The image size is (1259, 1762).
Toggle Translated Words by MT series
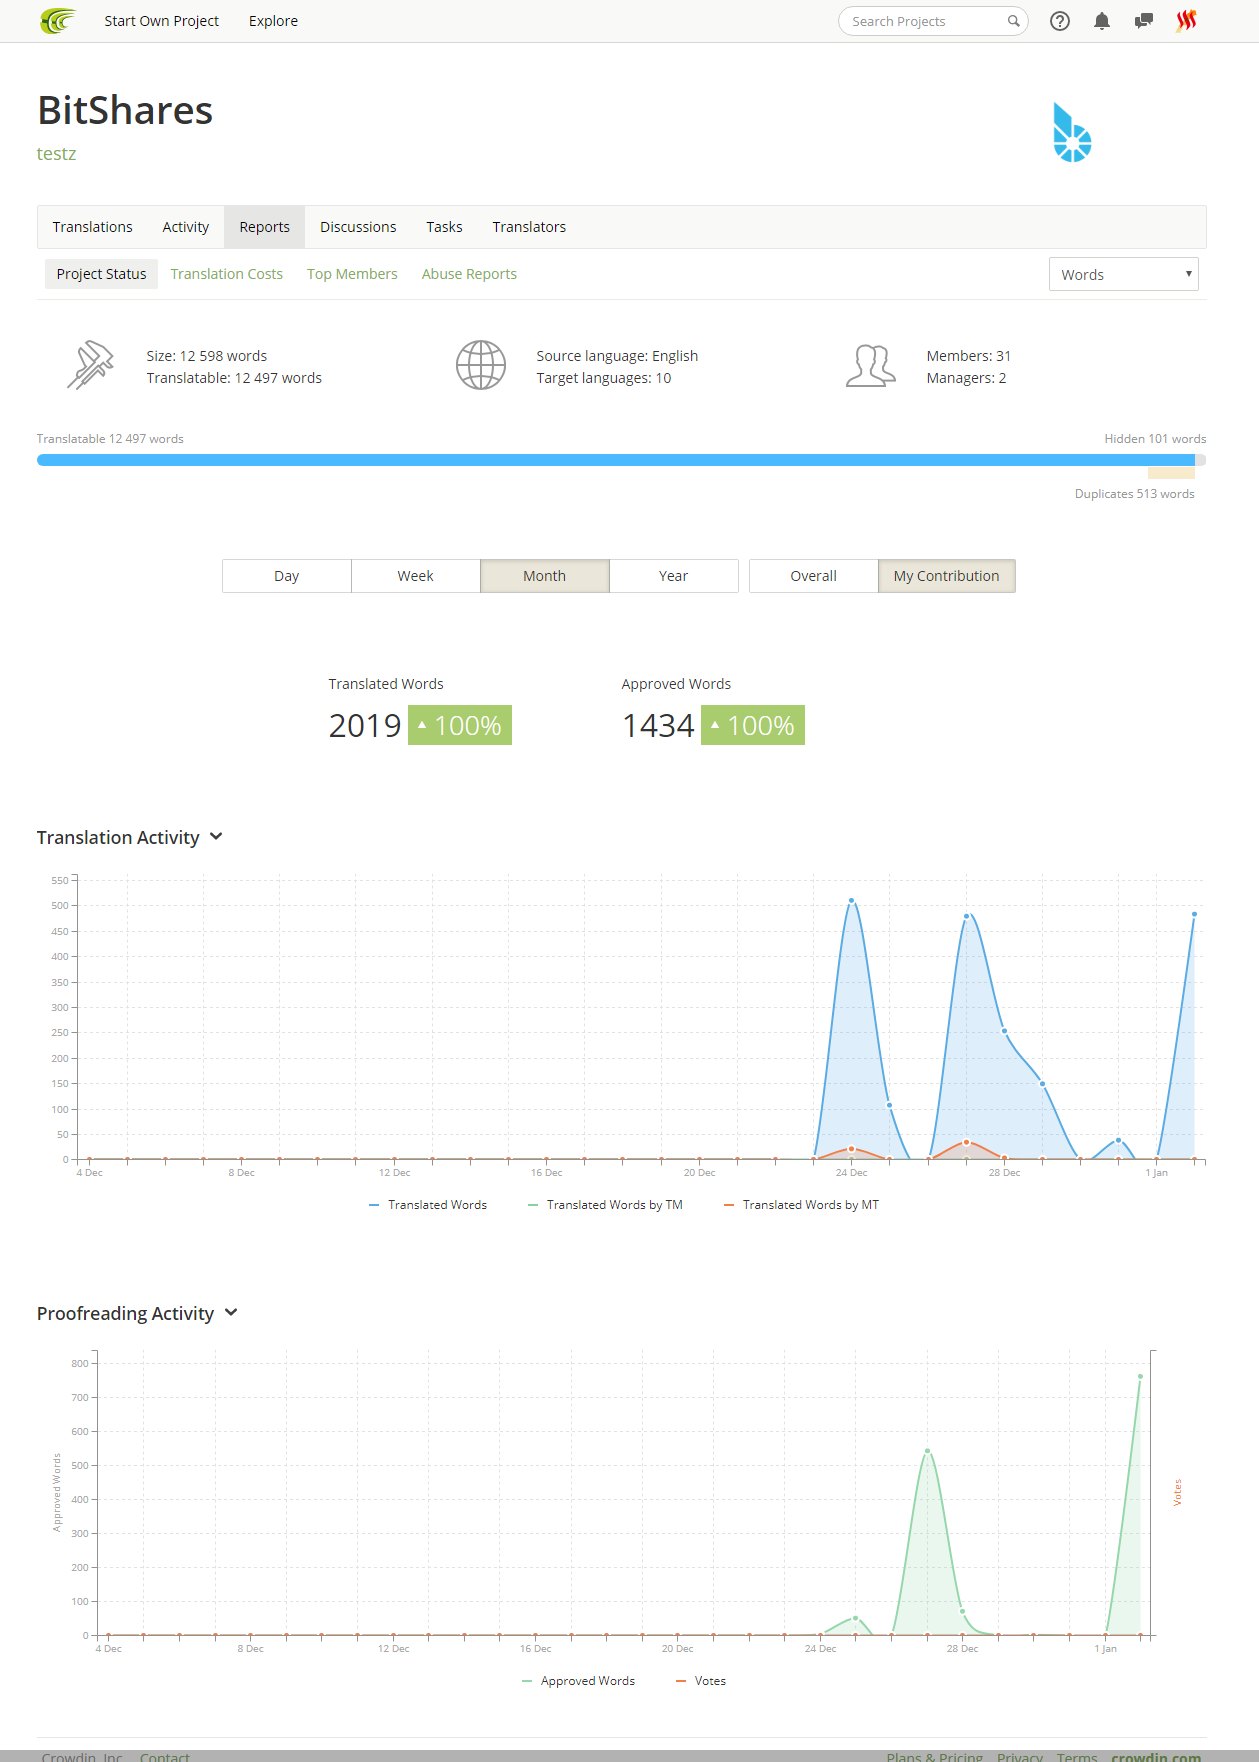tap(801, 1205)
